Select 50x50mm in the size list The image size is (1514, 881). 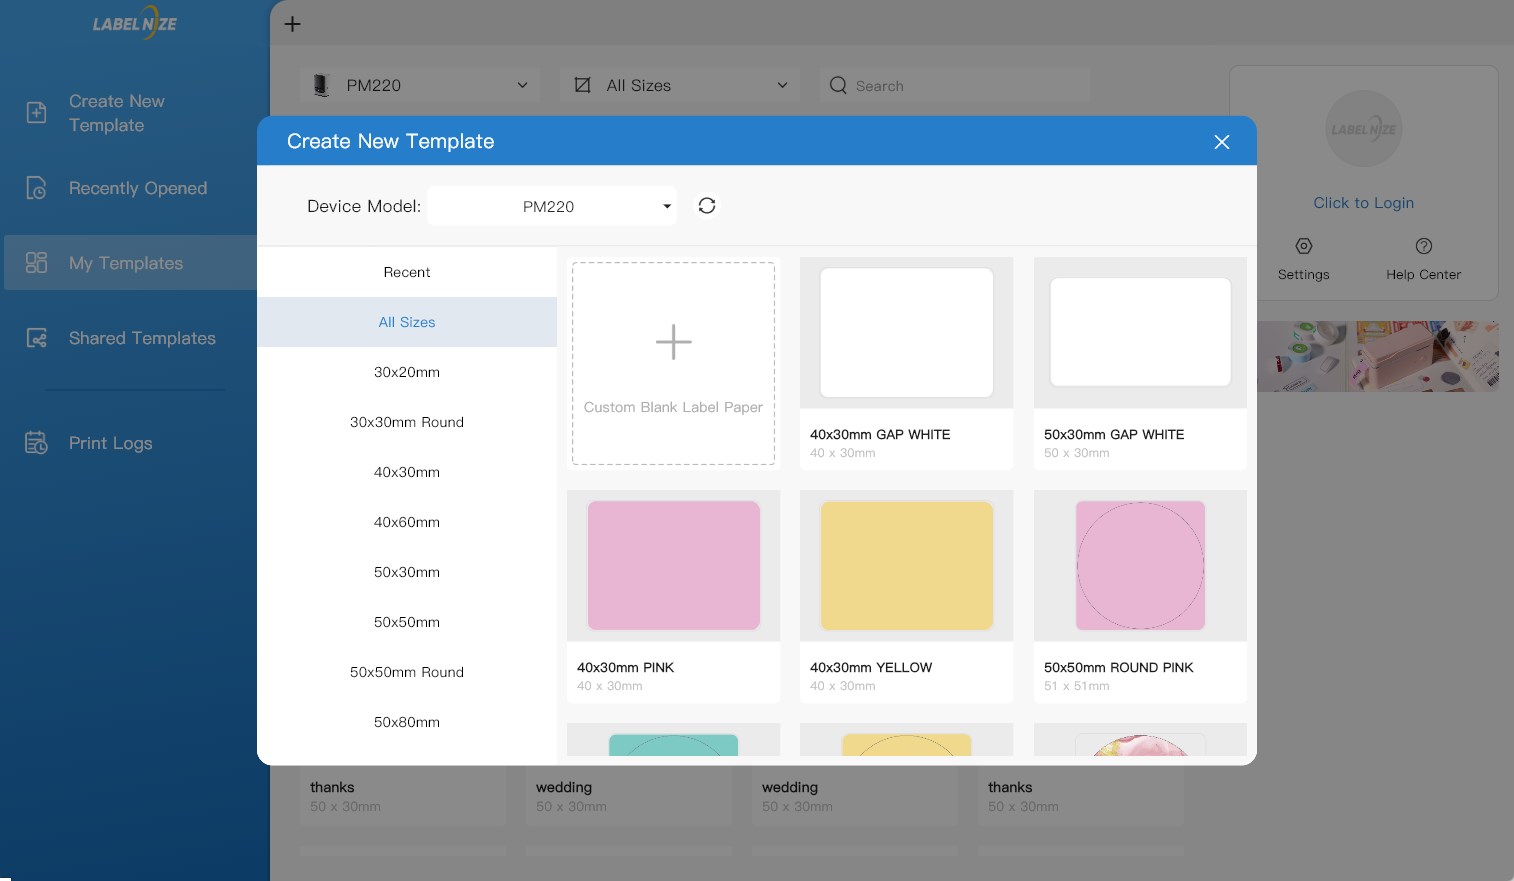(407, 622)
